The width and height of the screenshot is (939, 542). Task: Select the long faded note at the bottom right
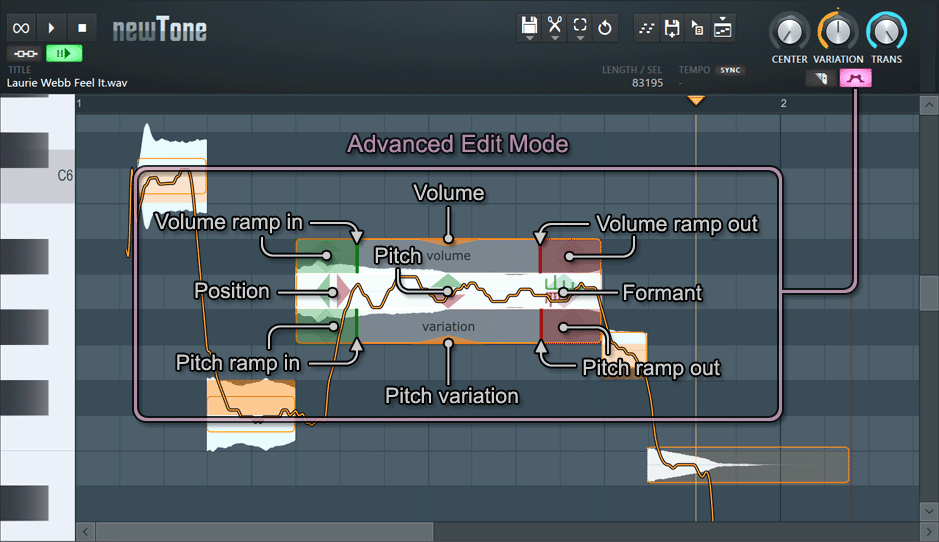pos(748,465)
